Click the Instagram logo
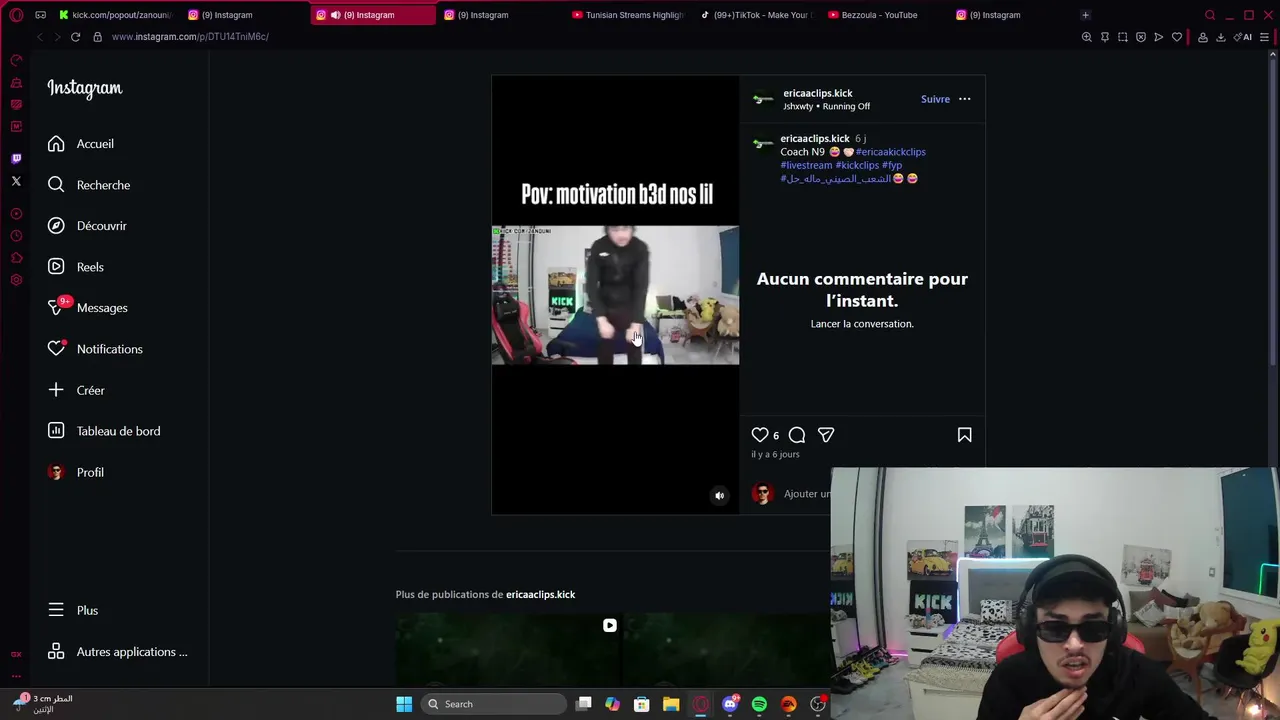The image size is (1280, 720). pos(85,88)
